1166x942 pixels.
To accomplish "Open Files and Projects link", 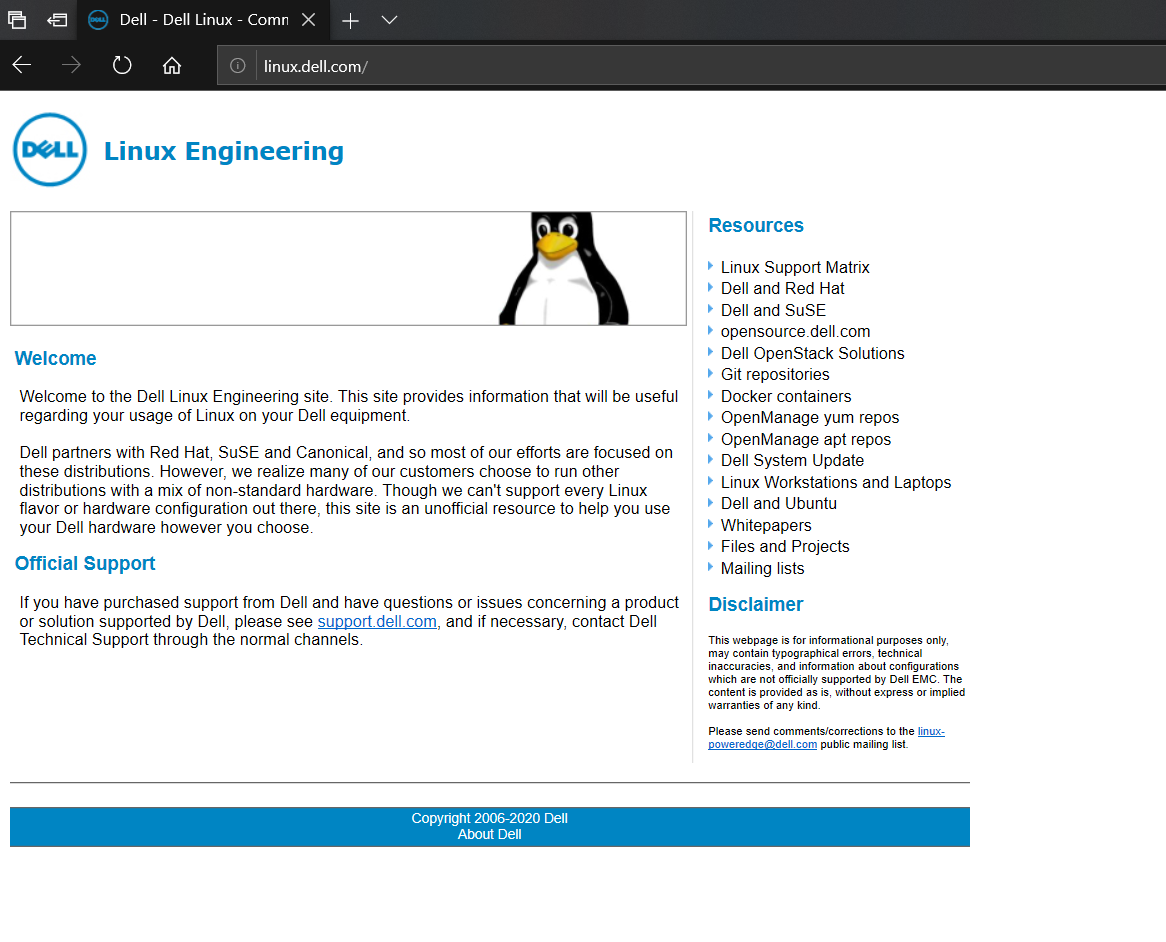I will [x=785, y=546].
